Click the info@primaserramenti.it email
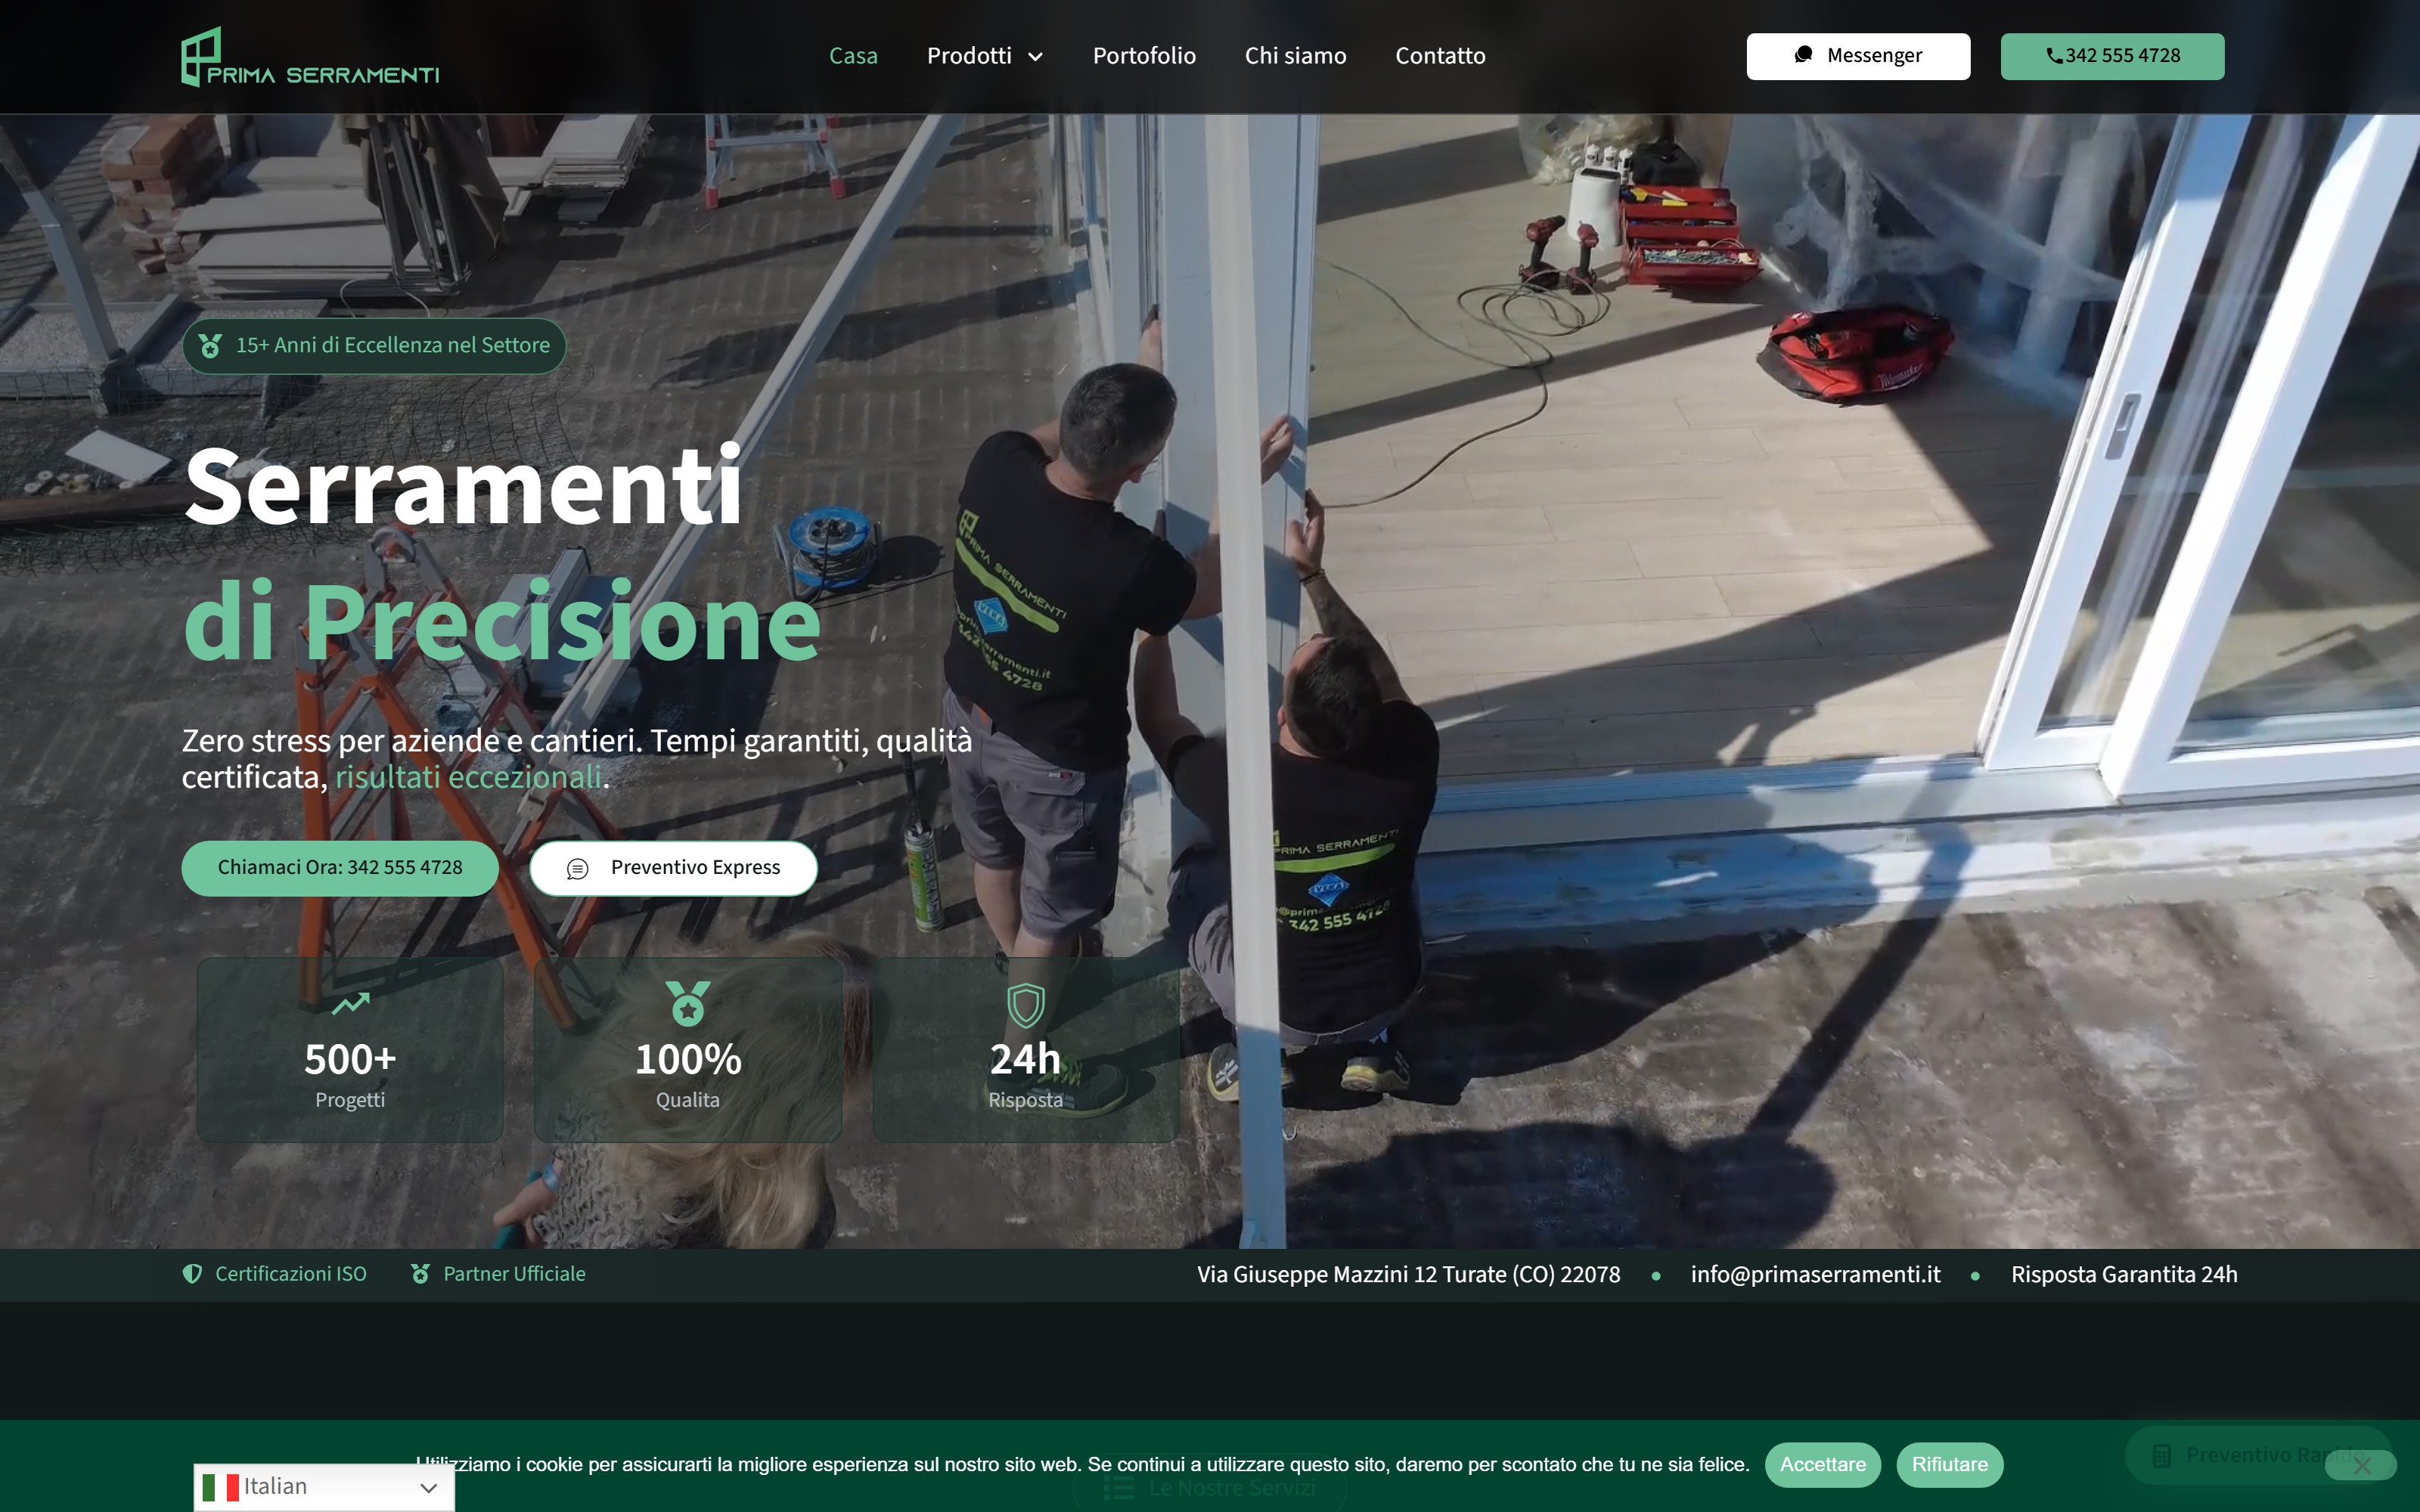The width and height of the screenshot is (2420, 1512). [x=1815, y=1275]
